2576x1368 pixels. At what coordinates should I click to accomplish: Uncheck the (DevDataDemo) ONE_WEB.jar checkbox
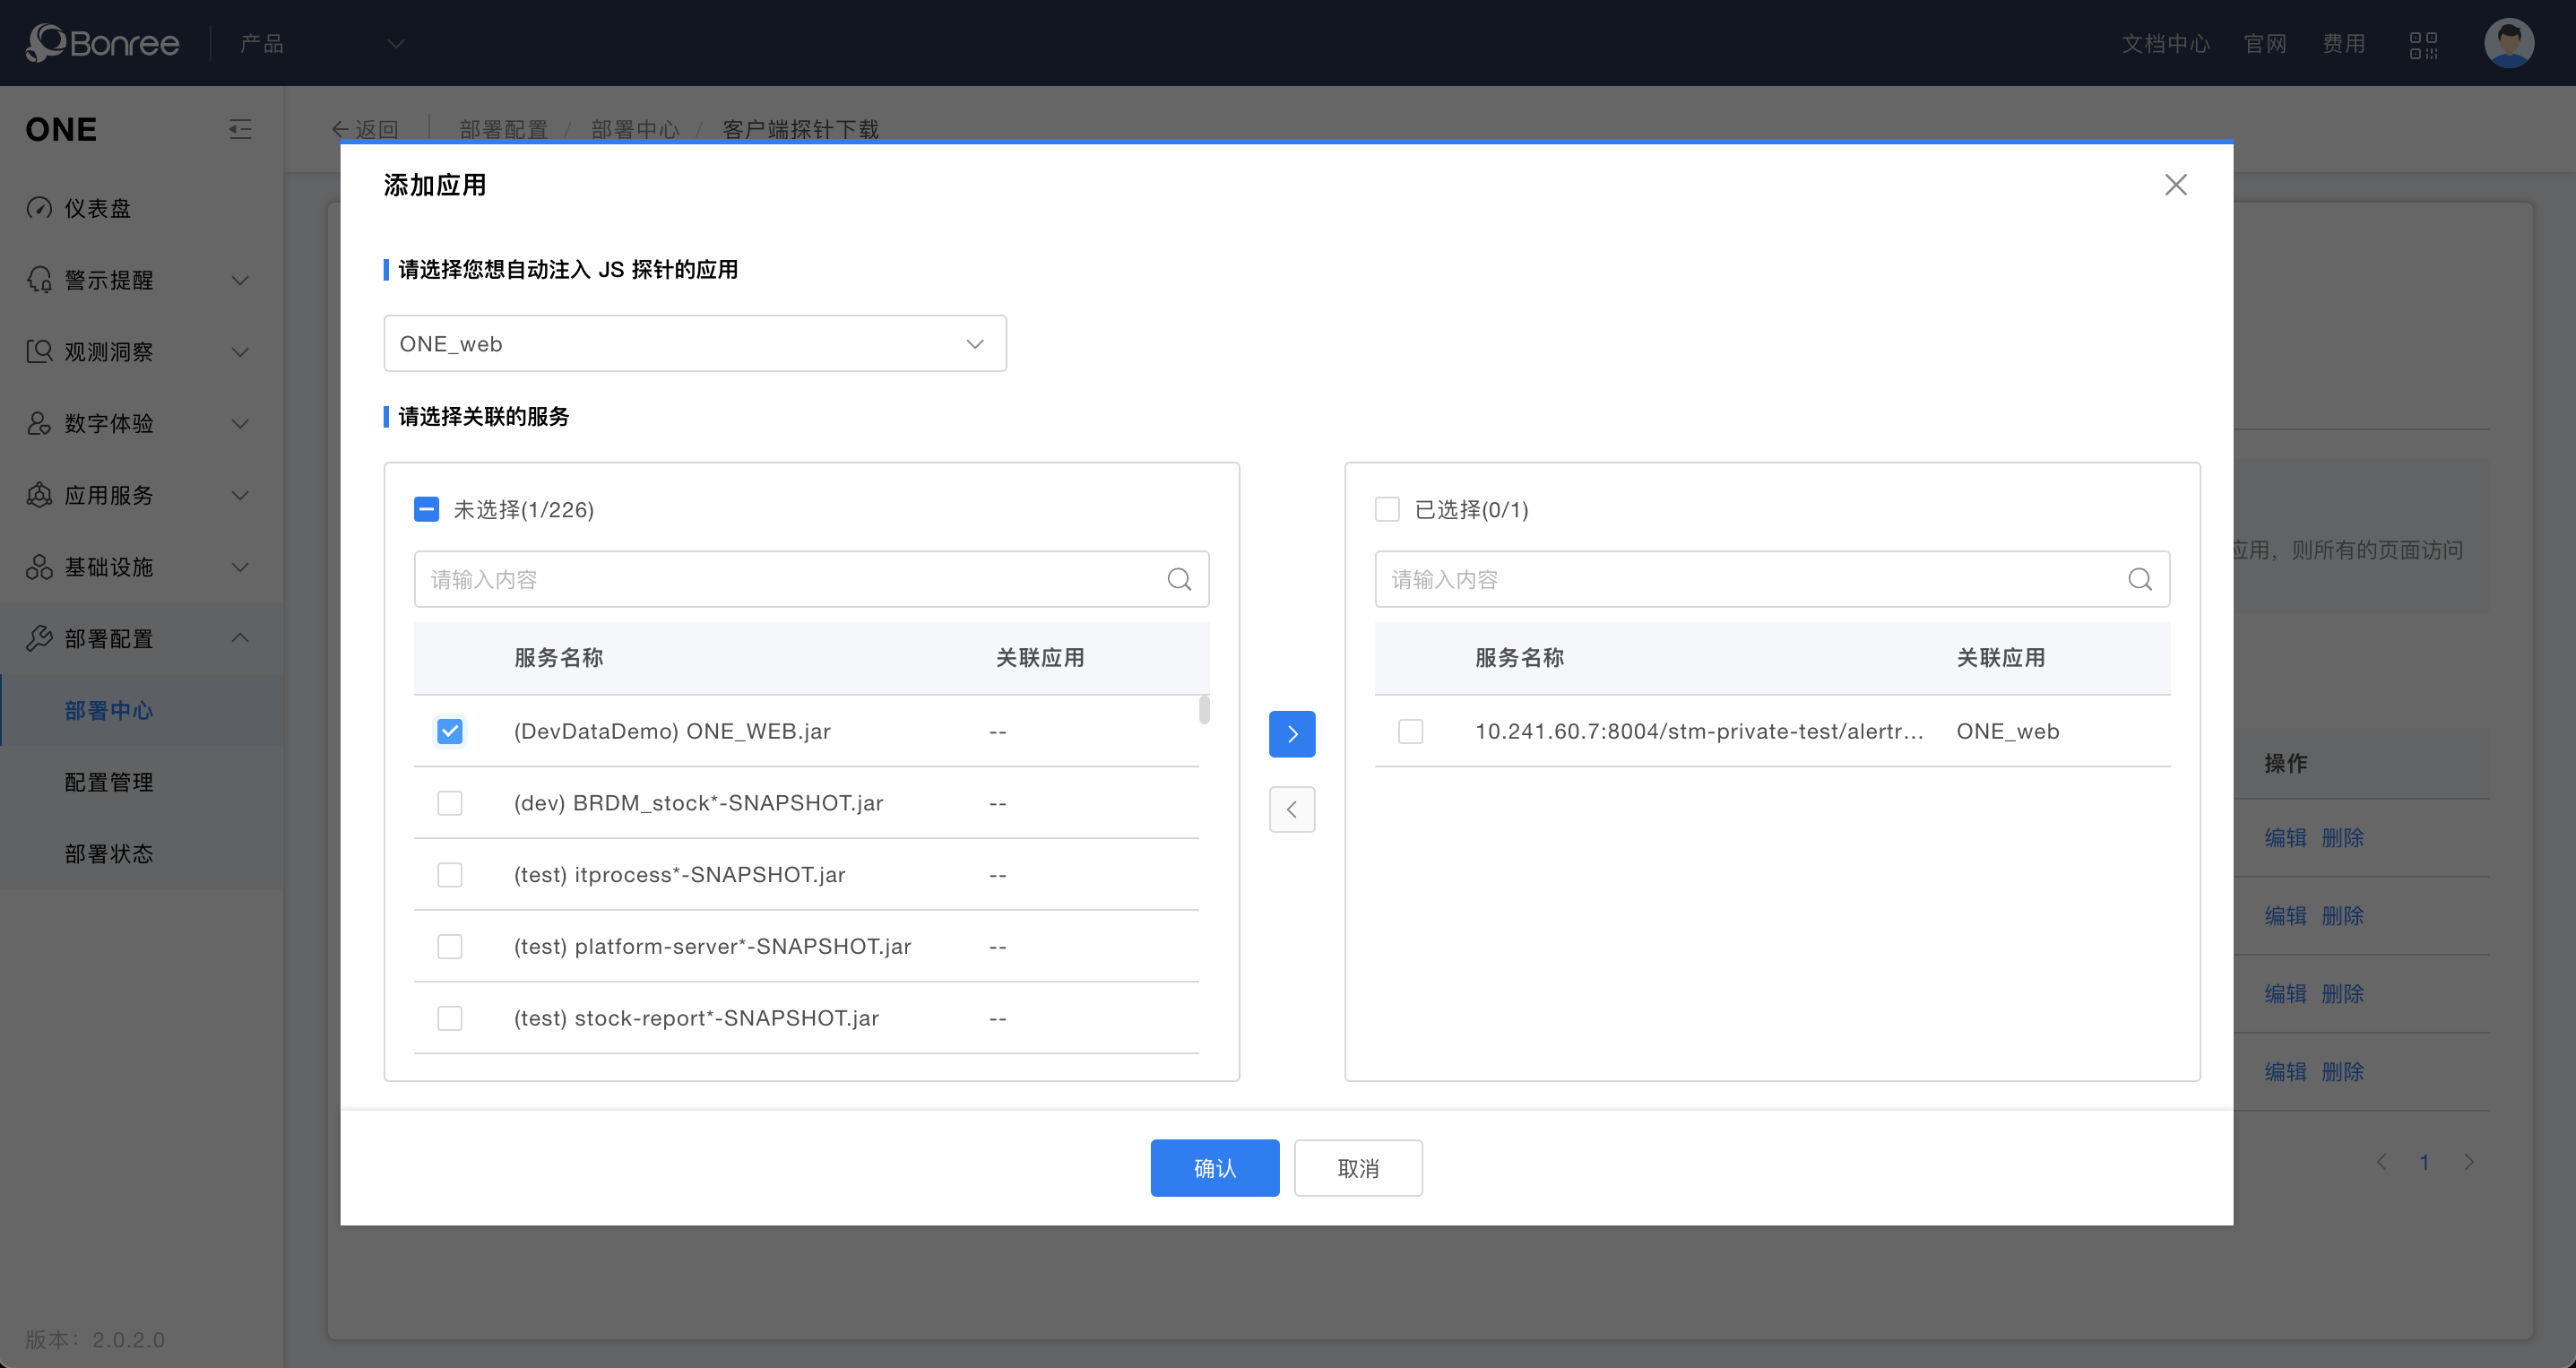point(450,731)
